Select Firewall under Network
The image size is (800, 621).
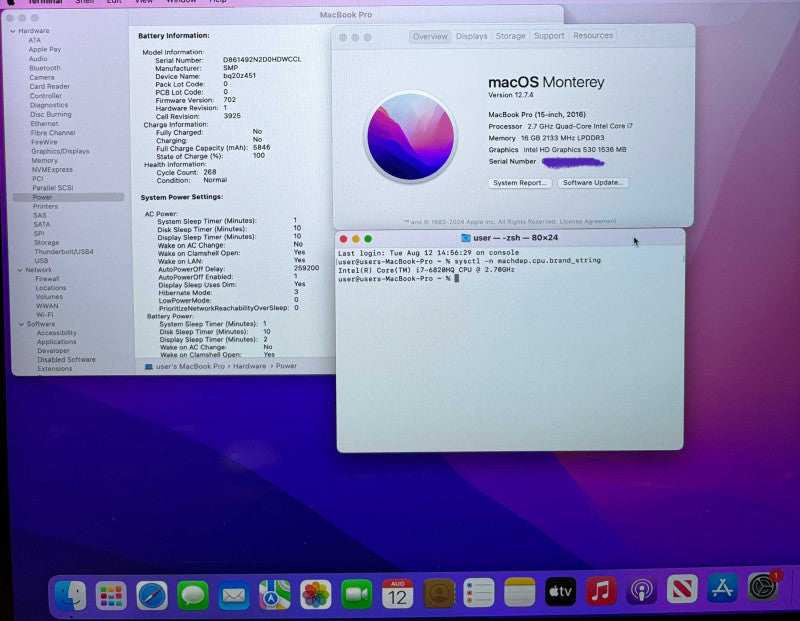point(47,279)
